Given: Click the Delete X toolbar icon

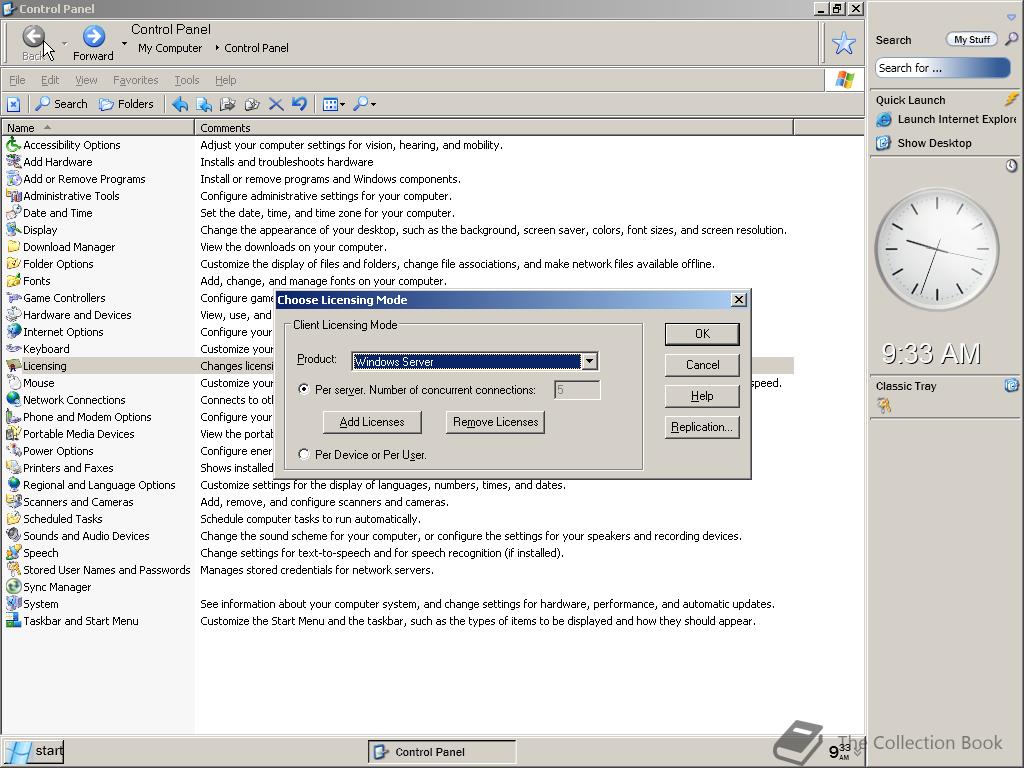Looking at the screenshot, I should click(276, 104).
